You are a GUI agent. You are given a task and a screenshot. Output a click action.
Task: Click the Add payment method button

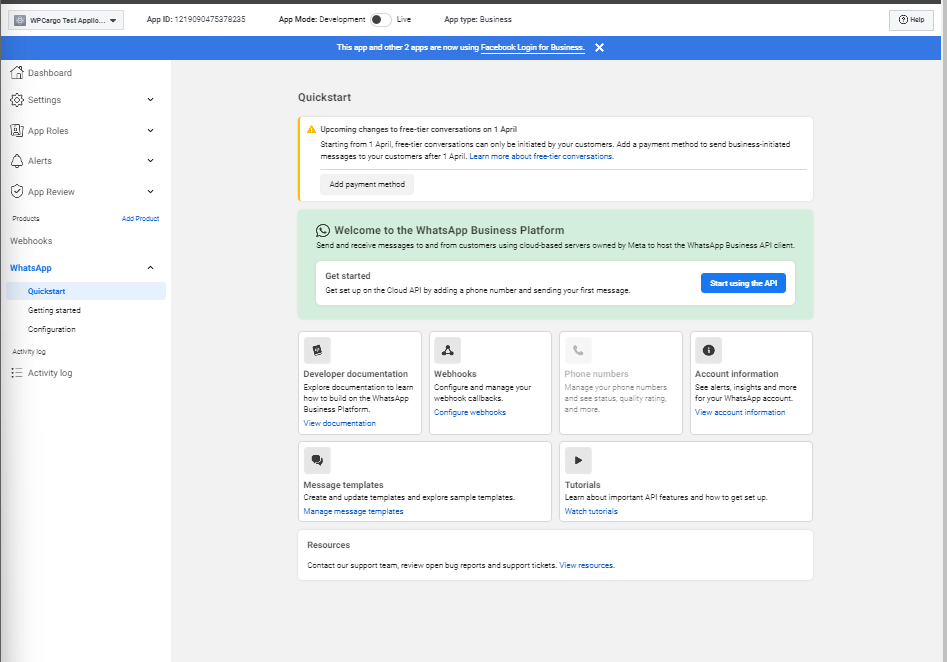click(x=367, y=185)
